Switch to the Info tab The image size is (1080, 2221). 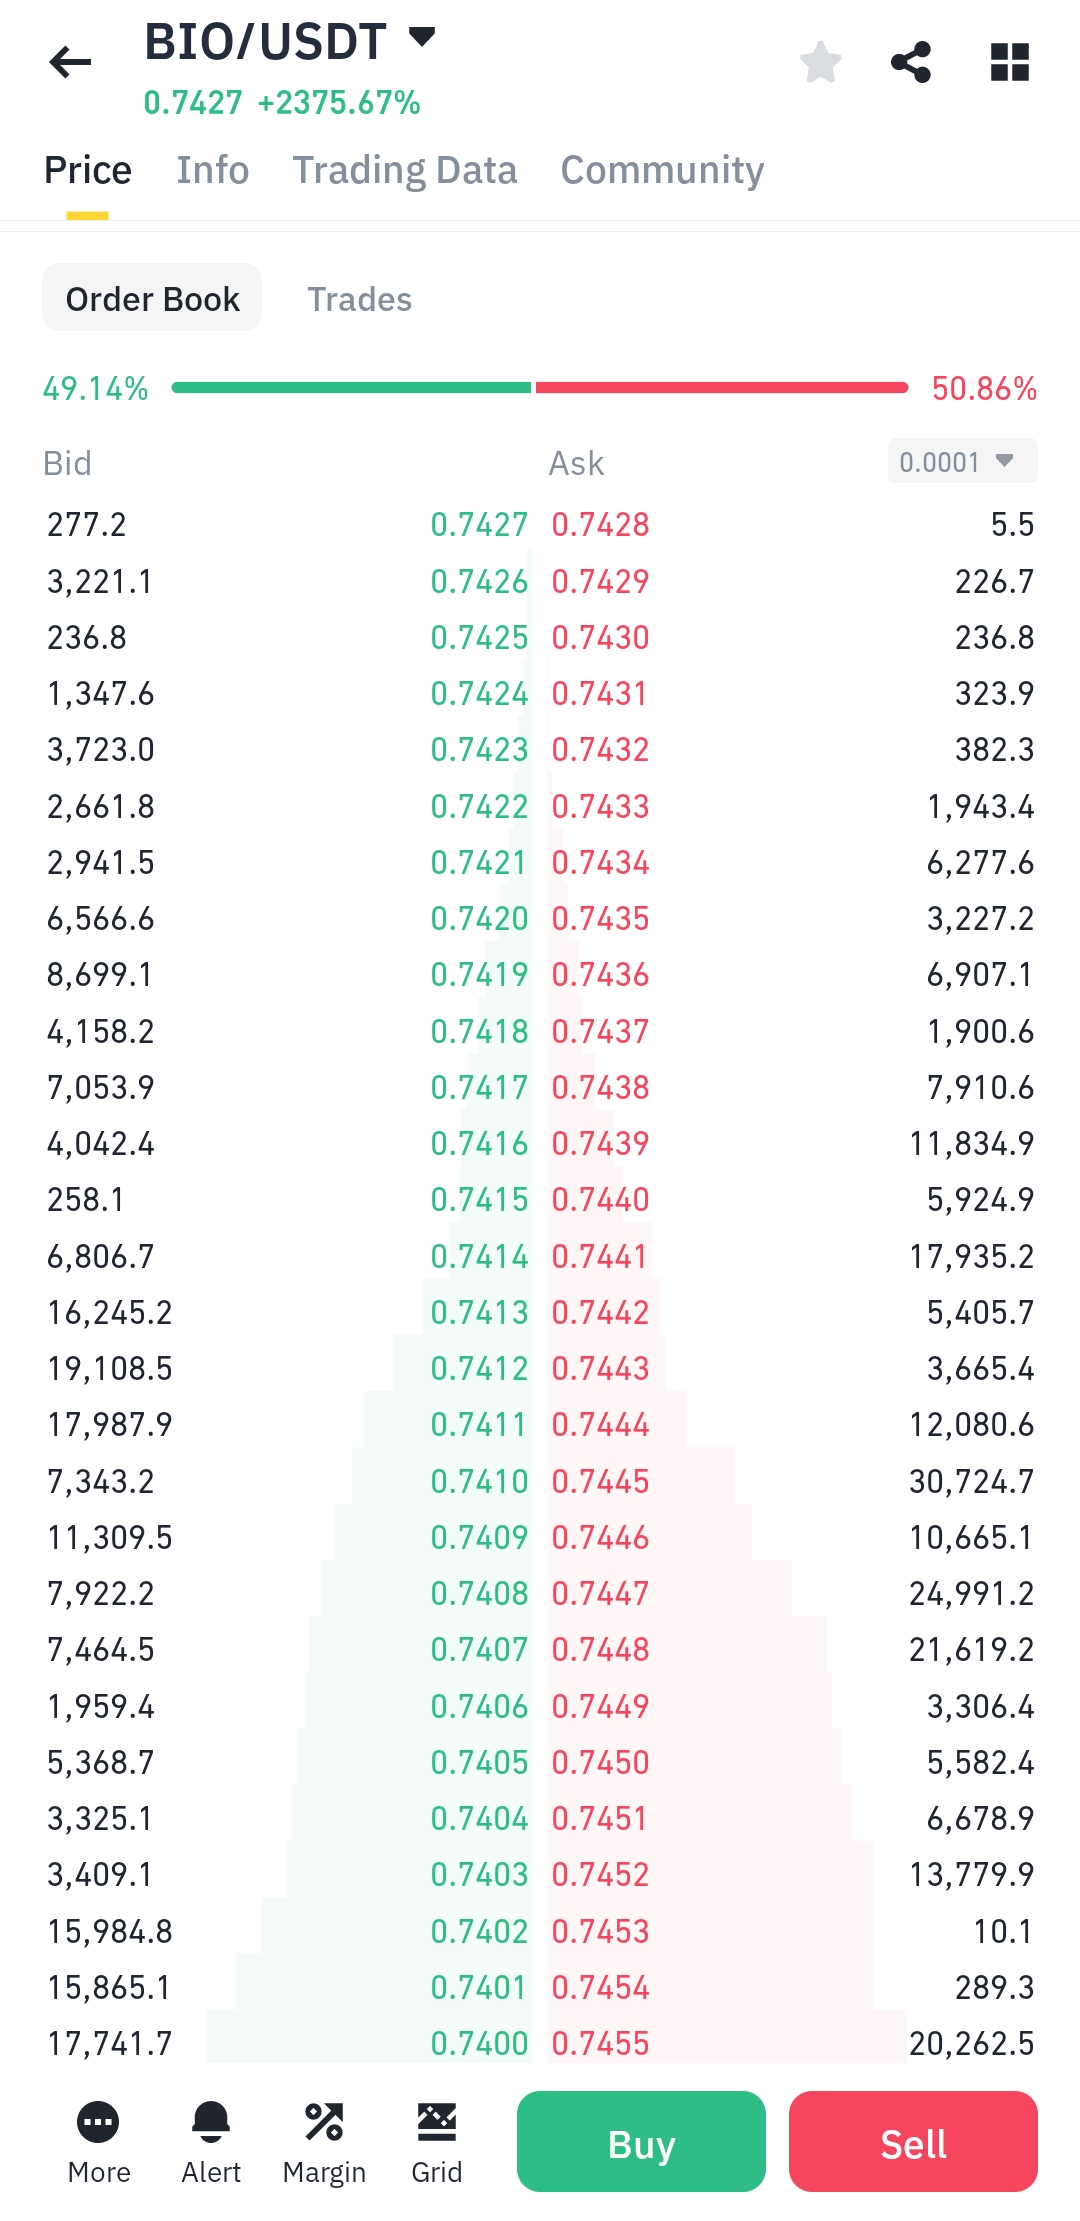[x=213, y=170]
